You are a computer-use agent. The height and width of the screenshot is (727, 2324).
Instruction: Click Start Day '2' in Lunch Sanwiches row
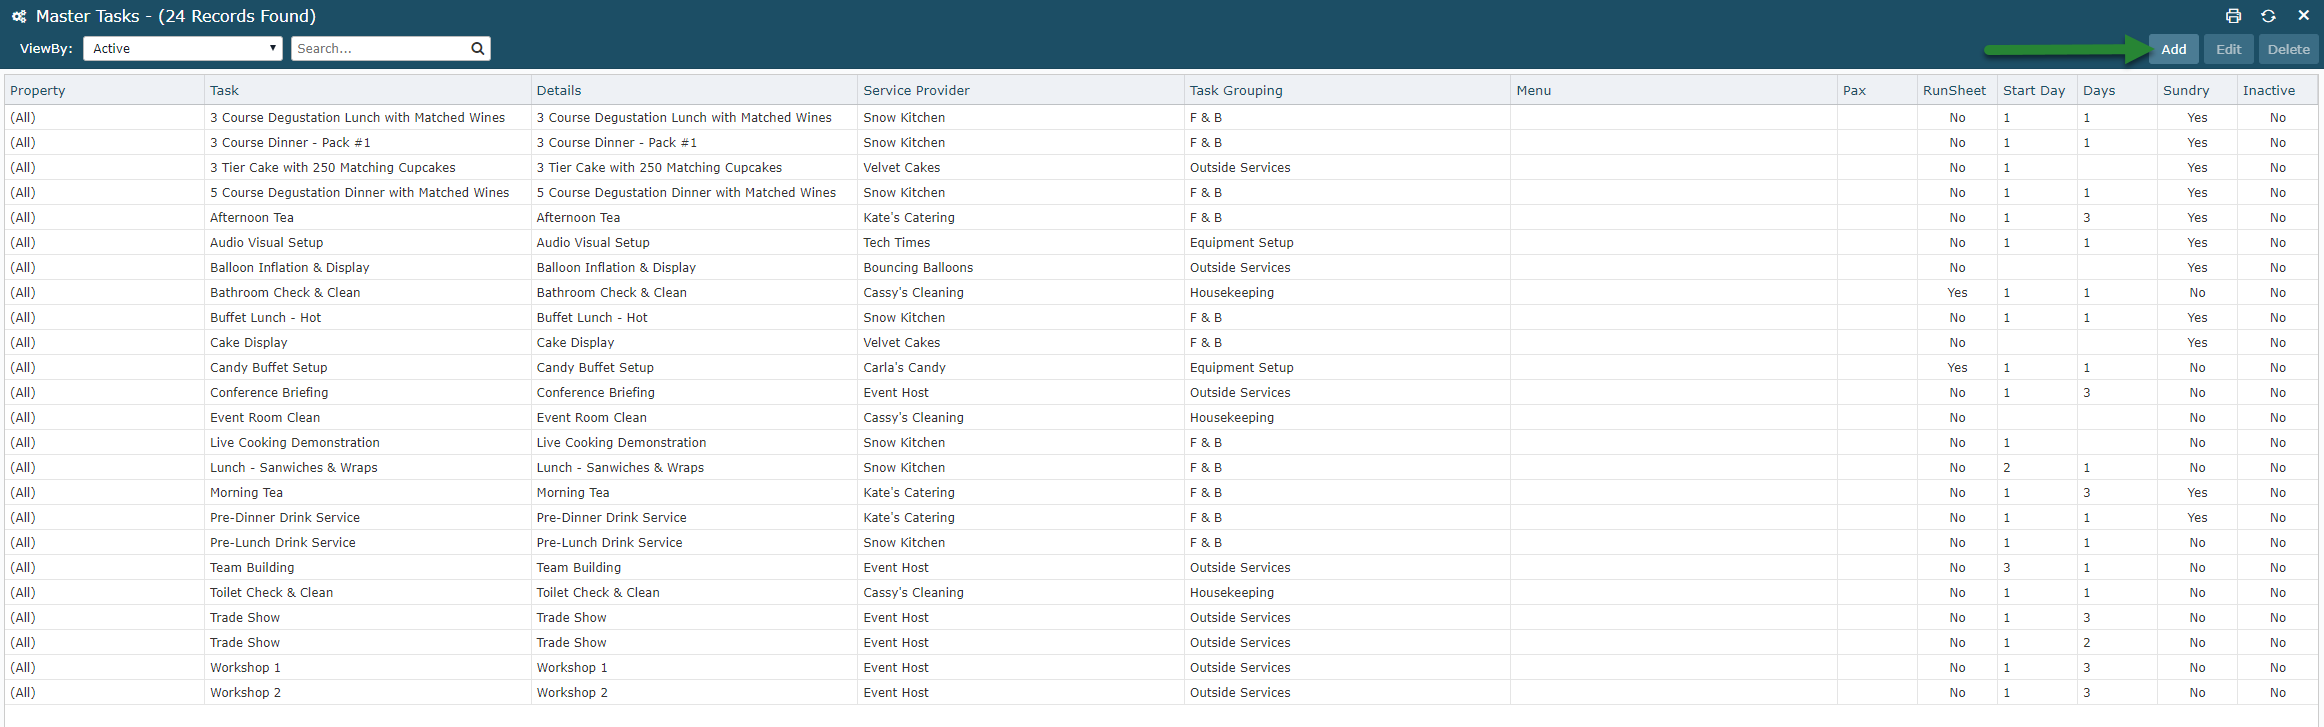pos(2006,467)
